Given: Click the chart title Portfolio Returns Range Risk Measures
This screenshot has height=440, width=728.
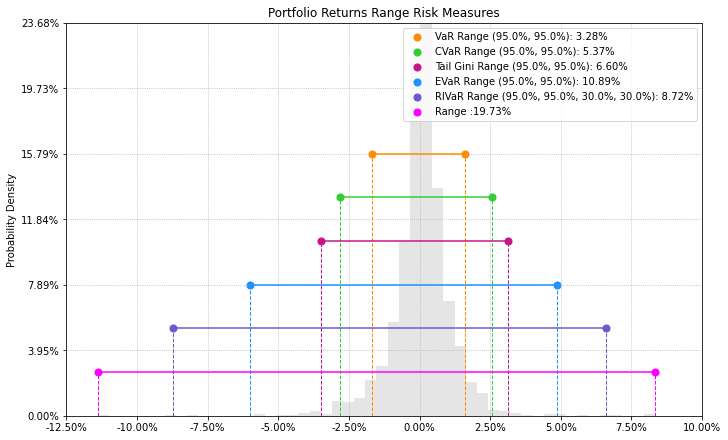Looking at the screenshot, I should click(384, 13).
